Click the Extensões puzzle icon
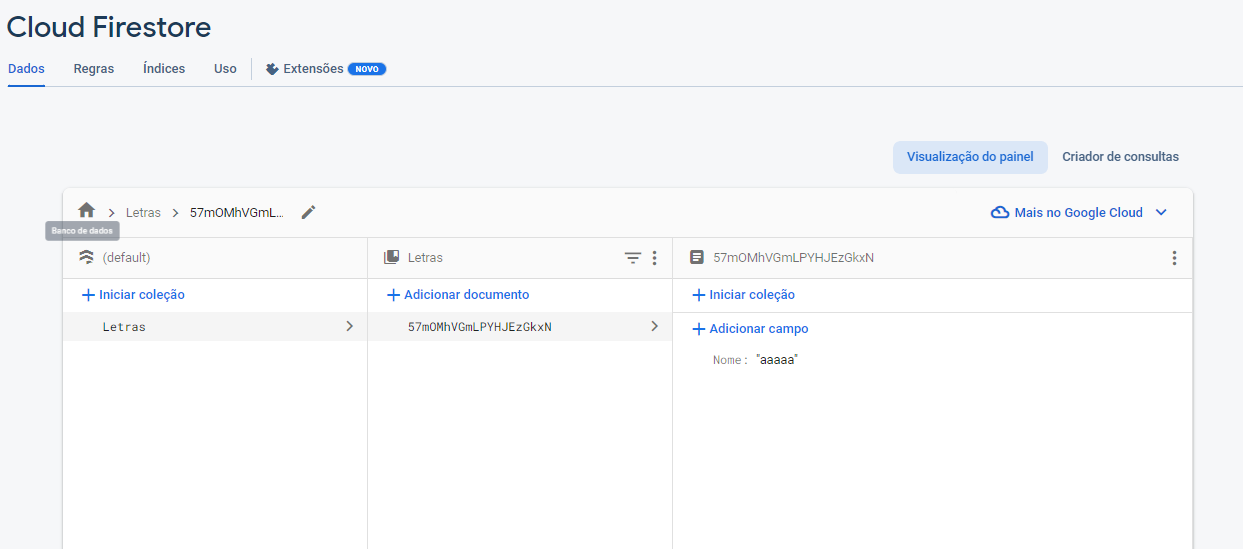The image size is (1243, 549). point(272,69)
